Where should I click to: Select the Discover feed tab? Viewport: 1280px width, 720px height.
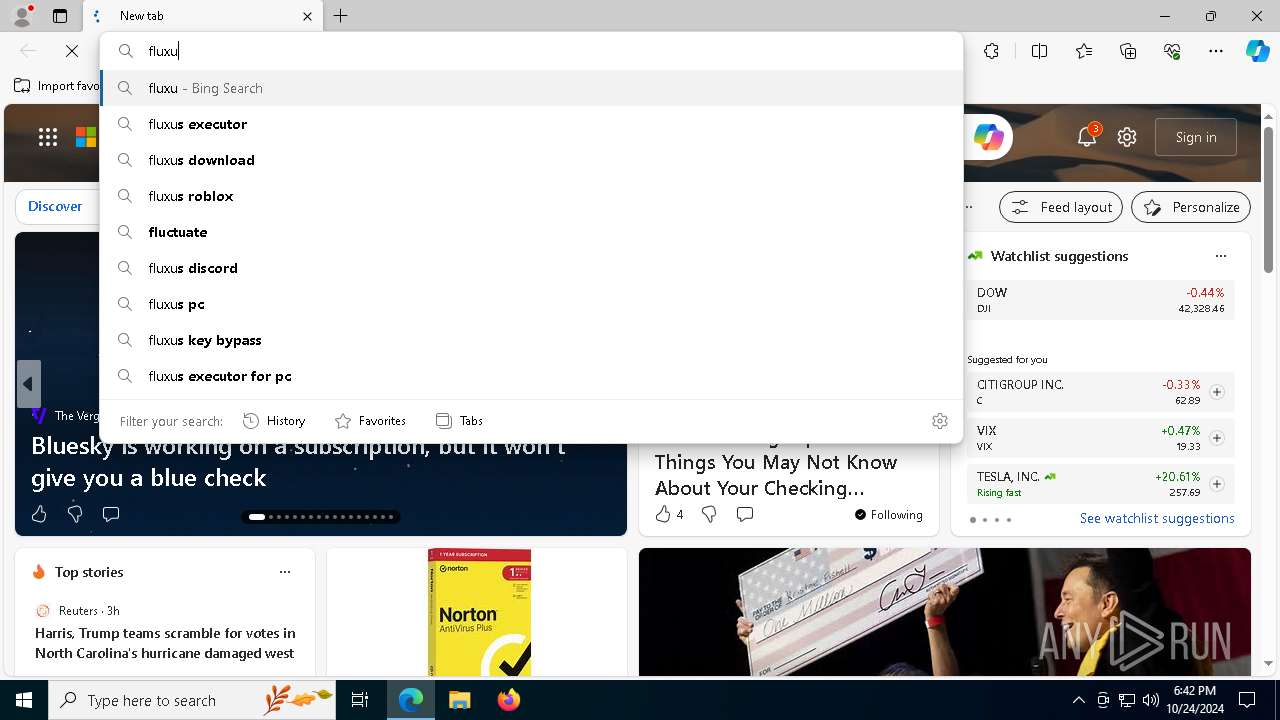point(55,206)
